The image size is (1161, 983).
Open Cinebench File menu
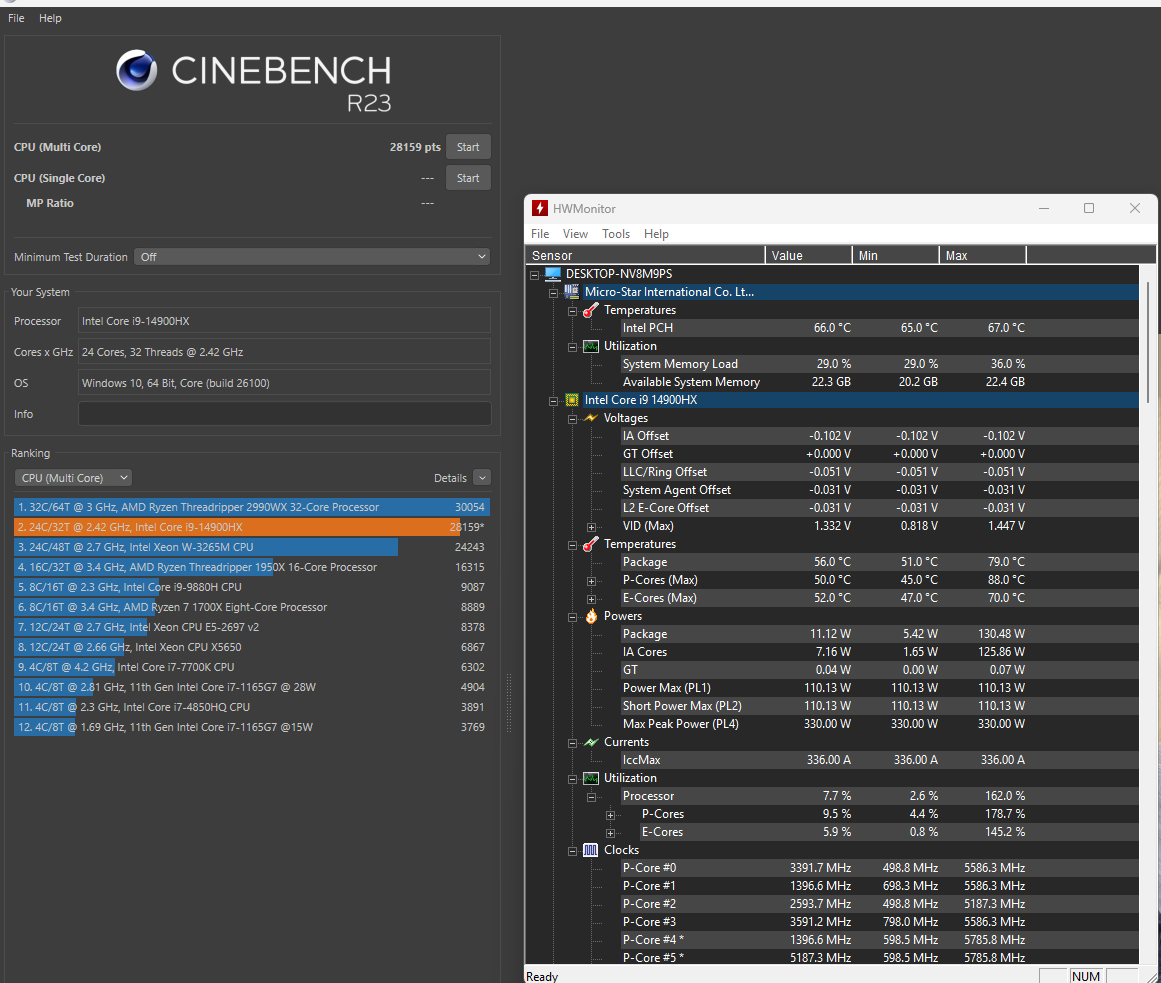click(x=16, y=18)
